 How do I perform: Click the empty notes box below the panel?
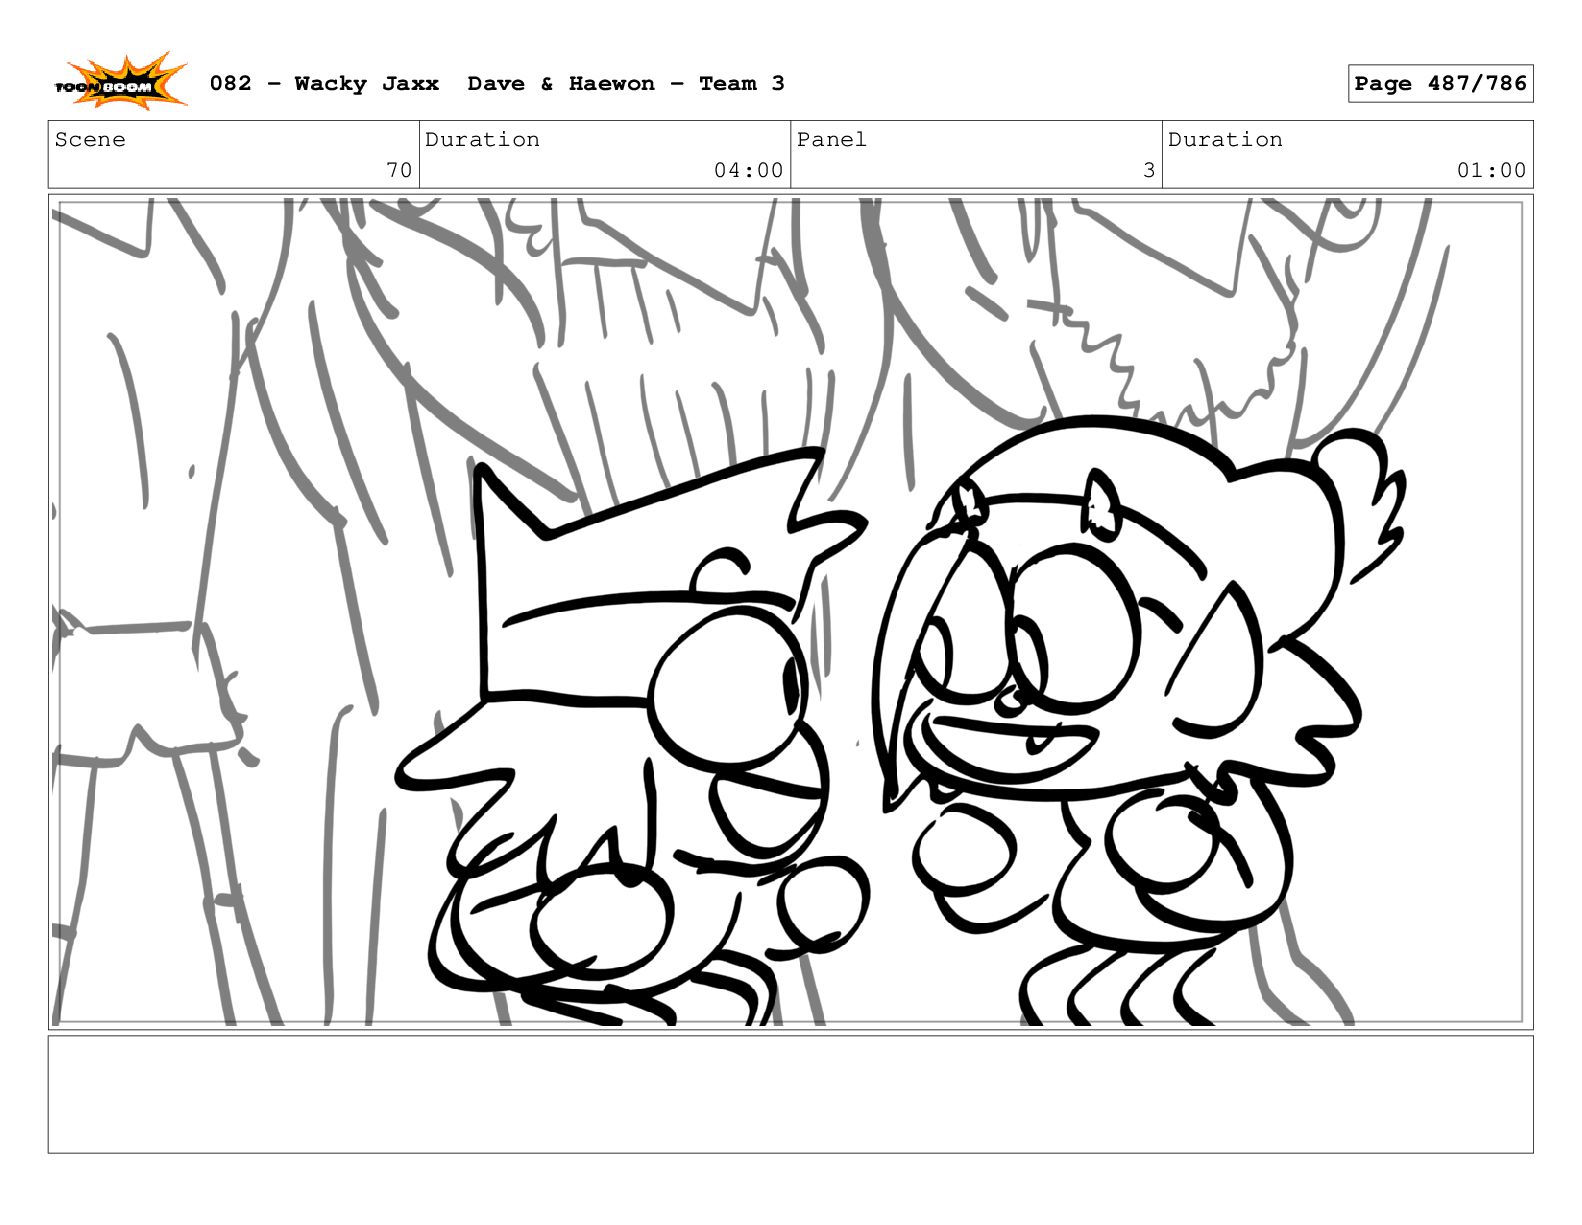click(790, 1094)
